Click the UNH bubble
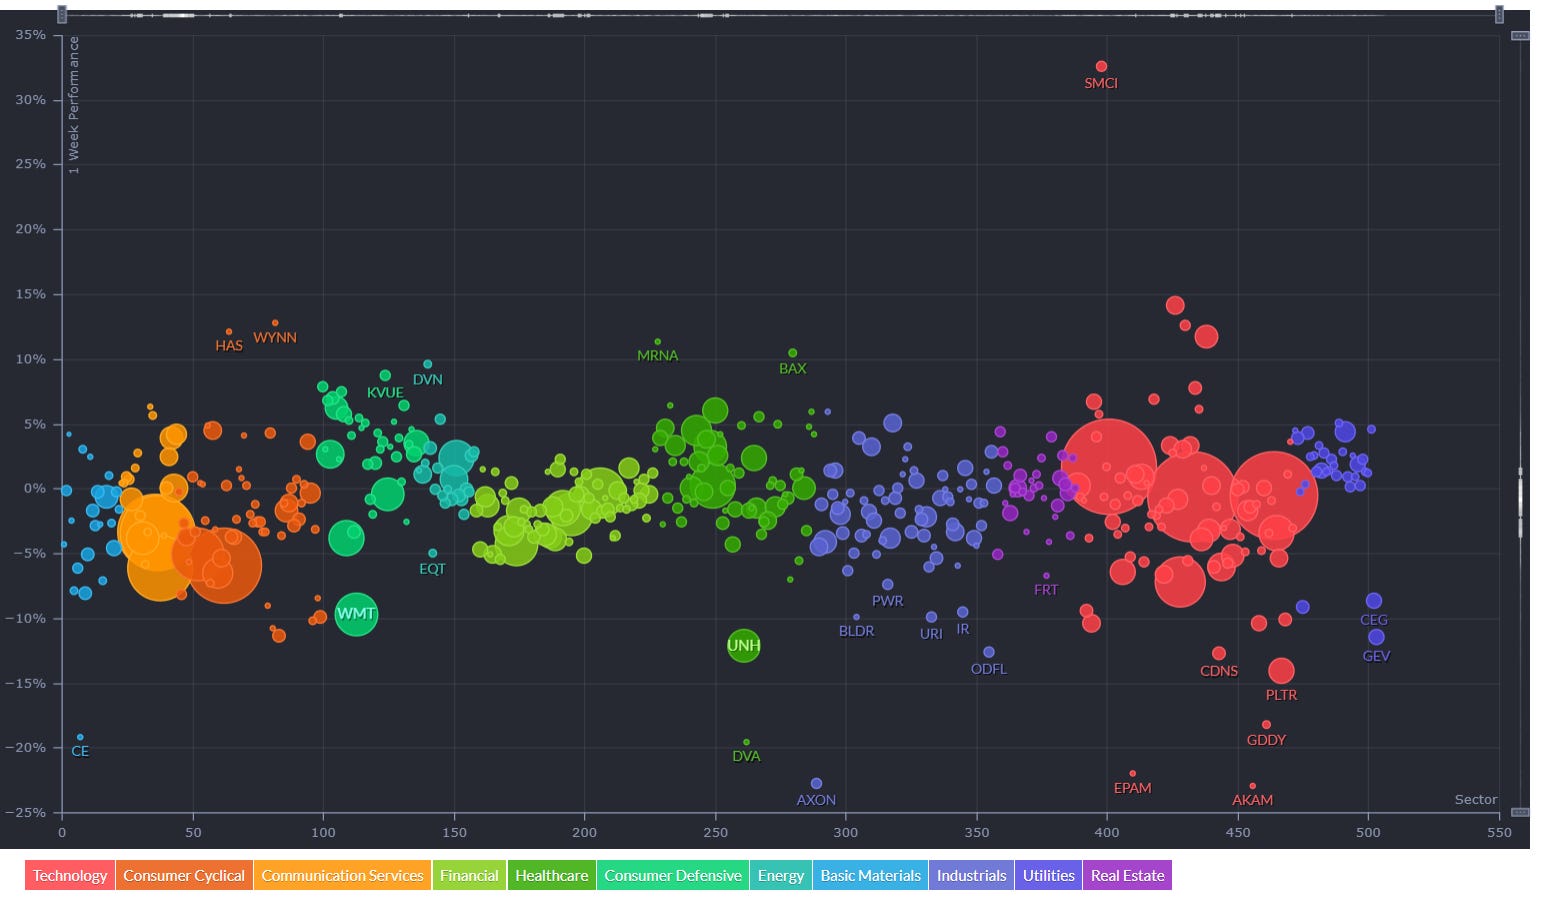Screen dimensions: 1543x904 point(743,645)
